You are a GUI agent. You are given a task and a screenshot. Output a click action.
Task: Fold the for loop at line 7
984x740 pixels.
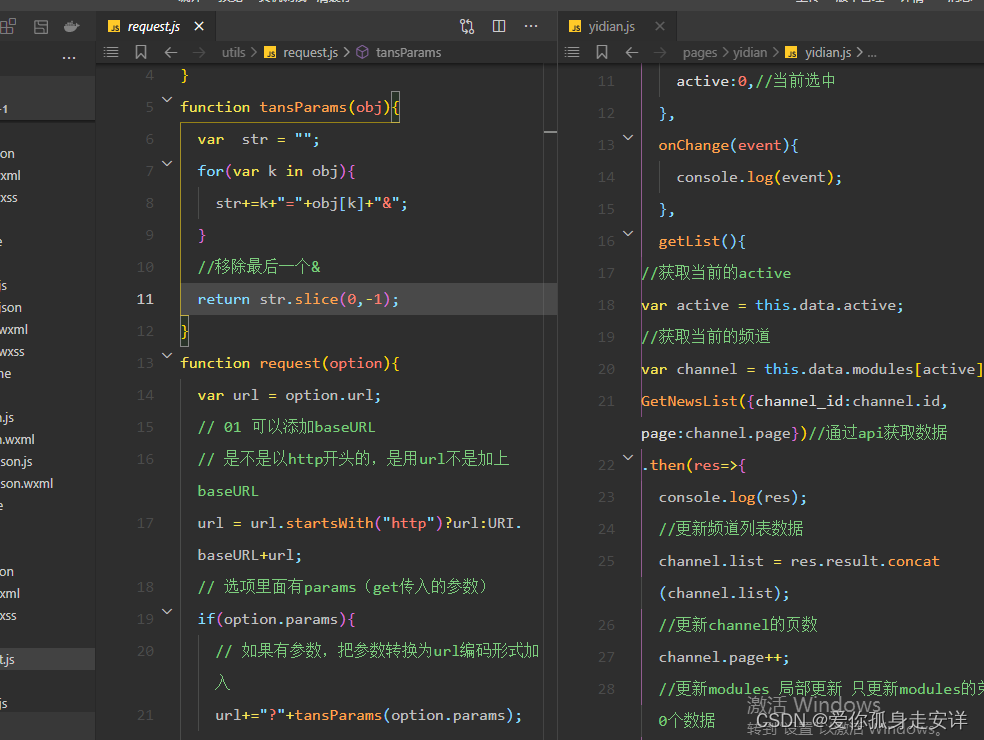coord(167,164)
